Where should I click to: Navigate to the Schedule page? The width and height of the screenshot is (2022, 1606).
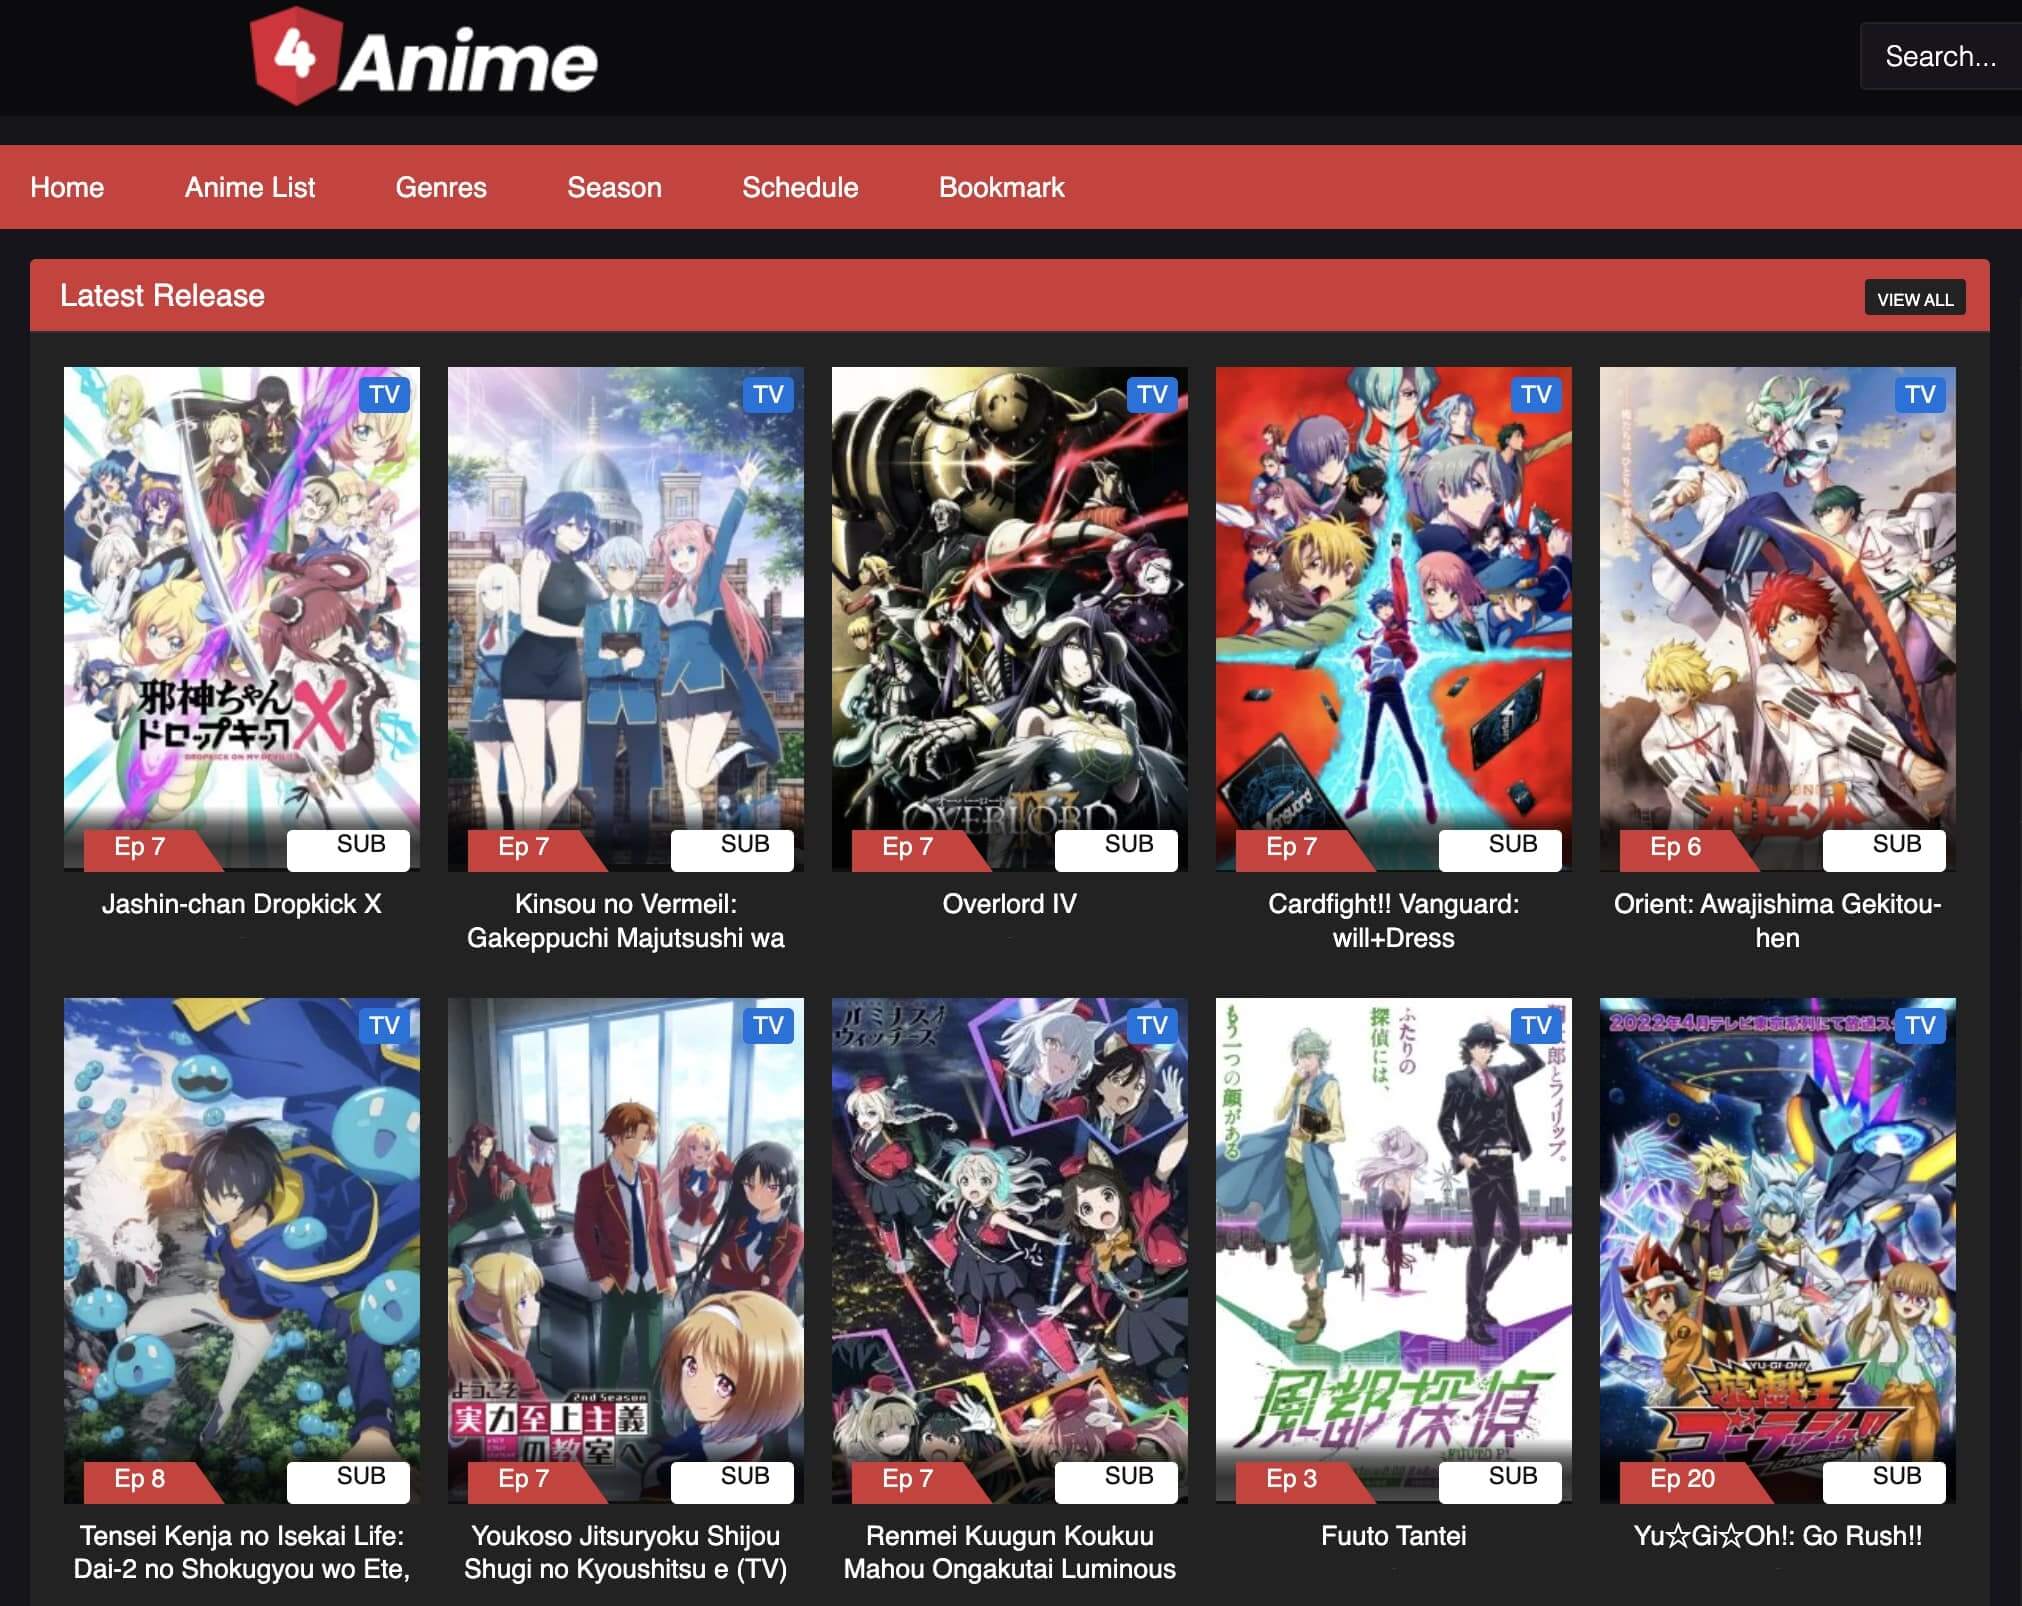click(x=799, y=187)
